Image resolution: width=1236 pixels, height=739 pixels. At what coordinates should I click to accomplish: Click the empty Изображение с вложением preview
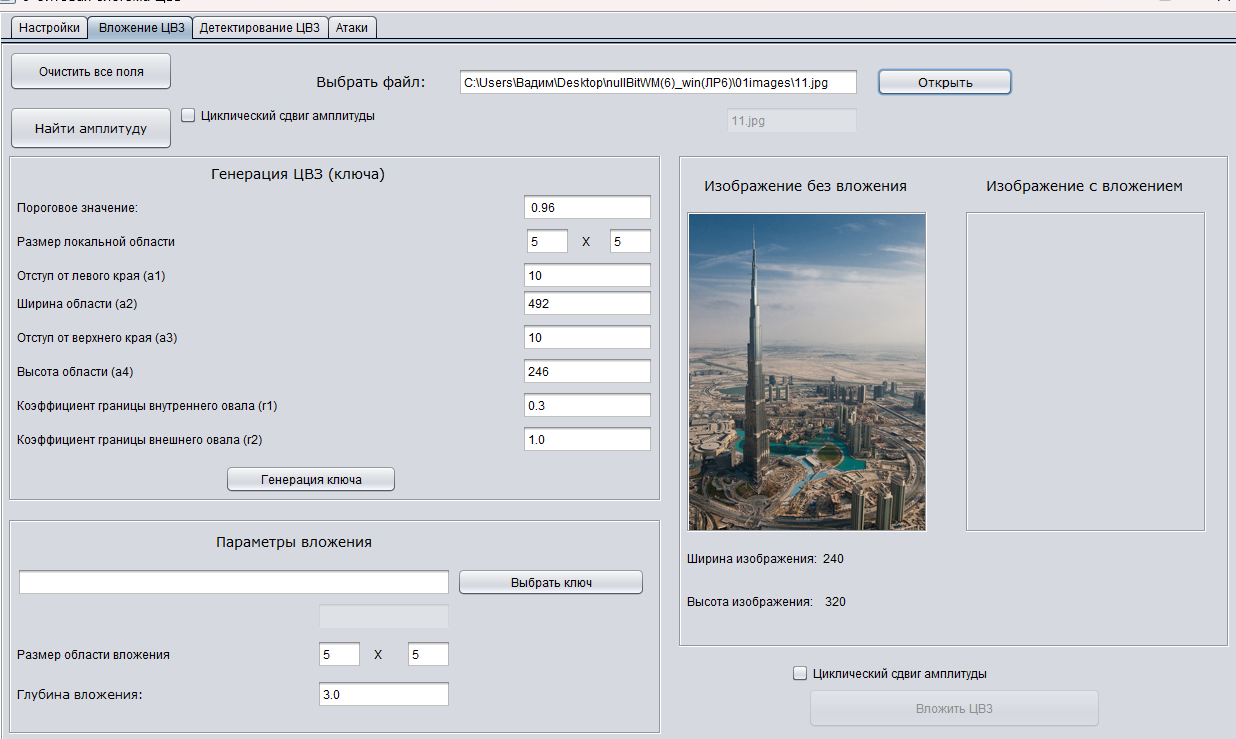click(x=1085, y=371)
